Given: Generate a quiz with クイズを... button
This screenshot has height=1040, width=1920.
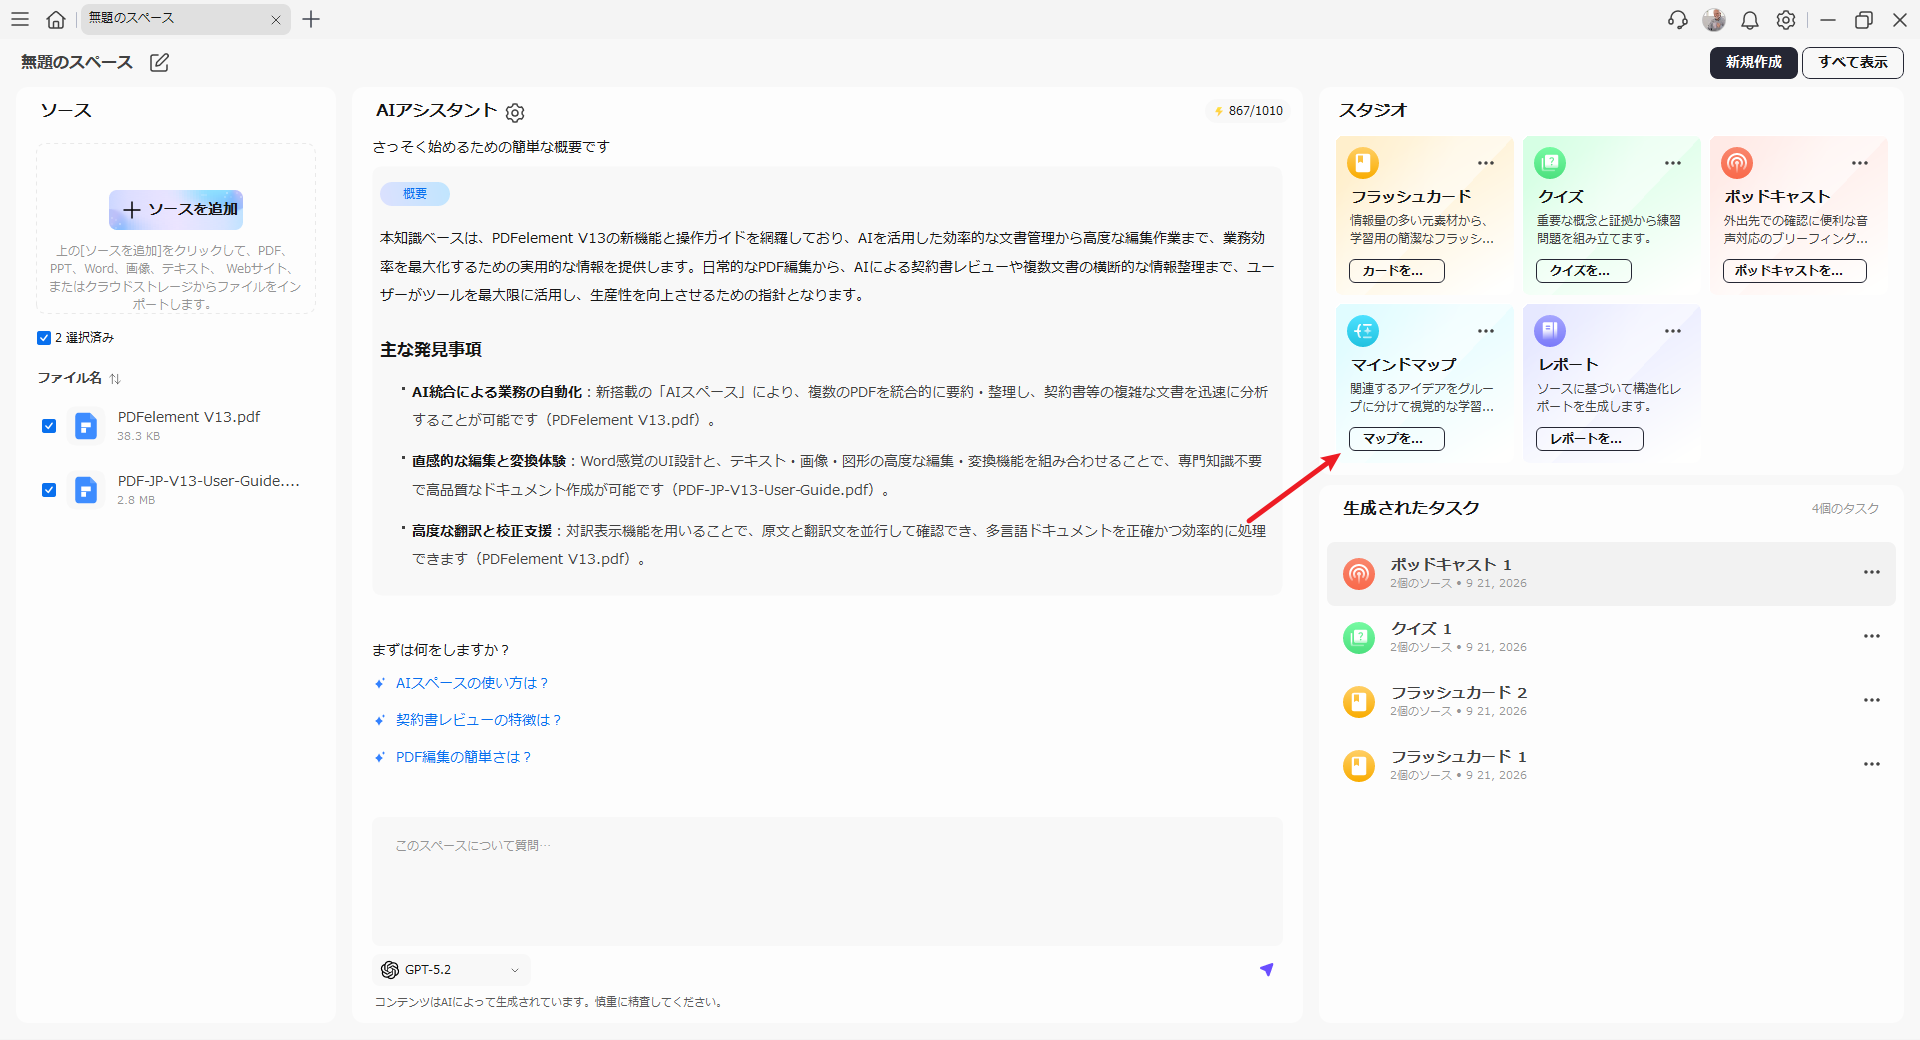Looking at the screenshot, I should pyautogui.click(x=1583, y=271).
